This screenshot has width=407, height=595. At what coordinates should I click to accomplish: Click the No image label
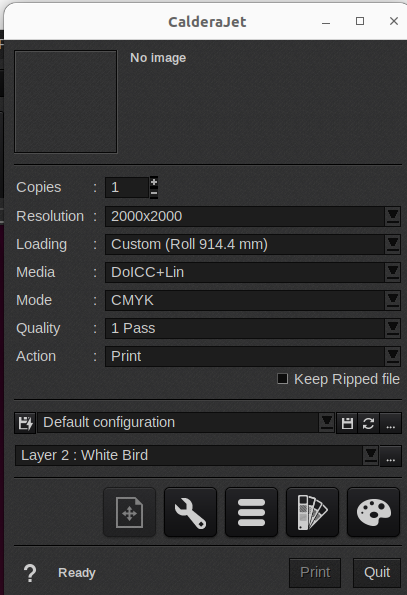click(158, 58)
